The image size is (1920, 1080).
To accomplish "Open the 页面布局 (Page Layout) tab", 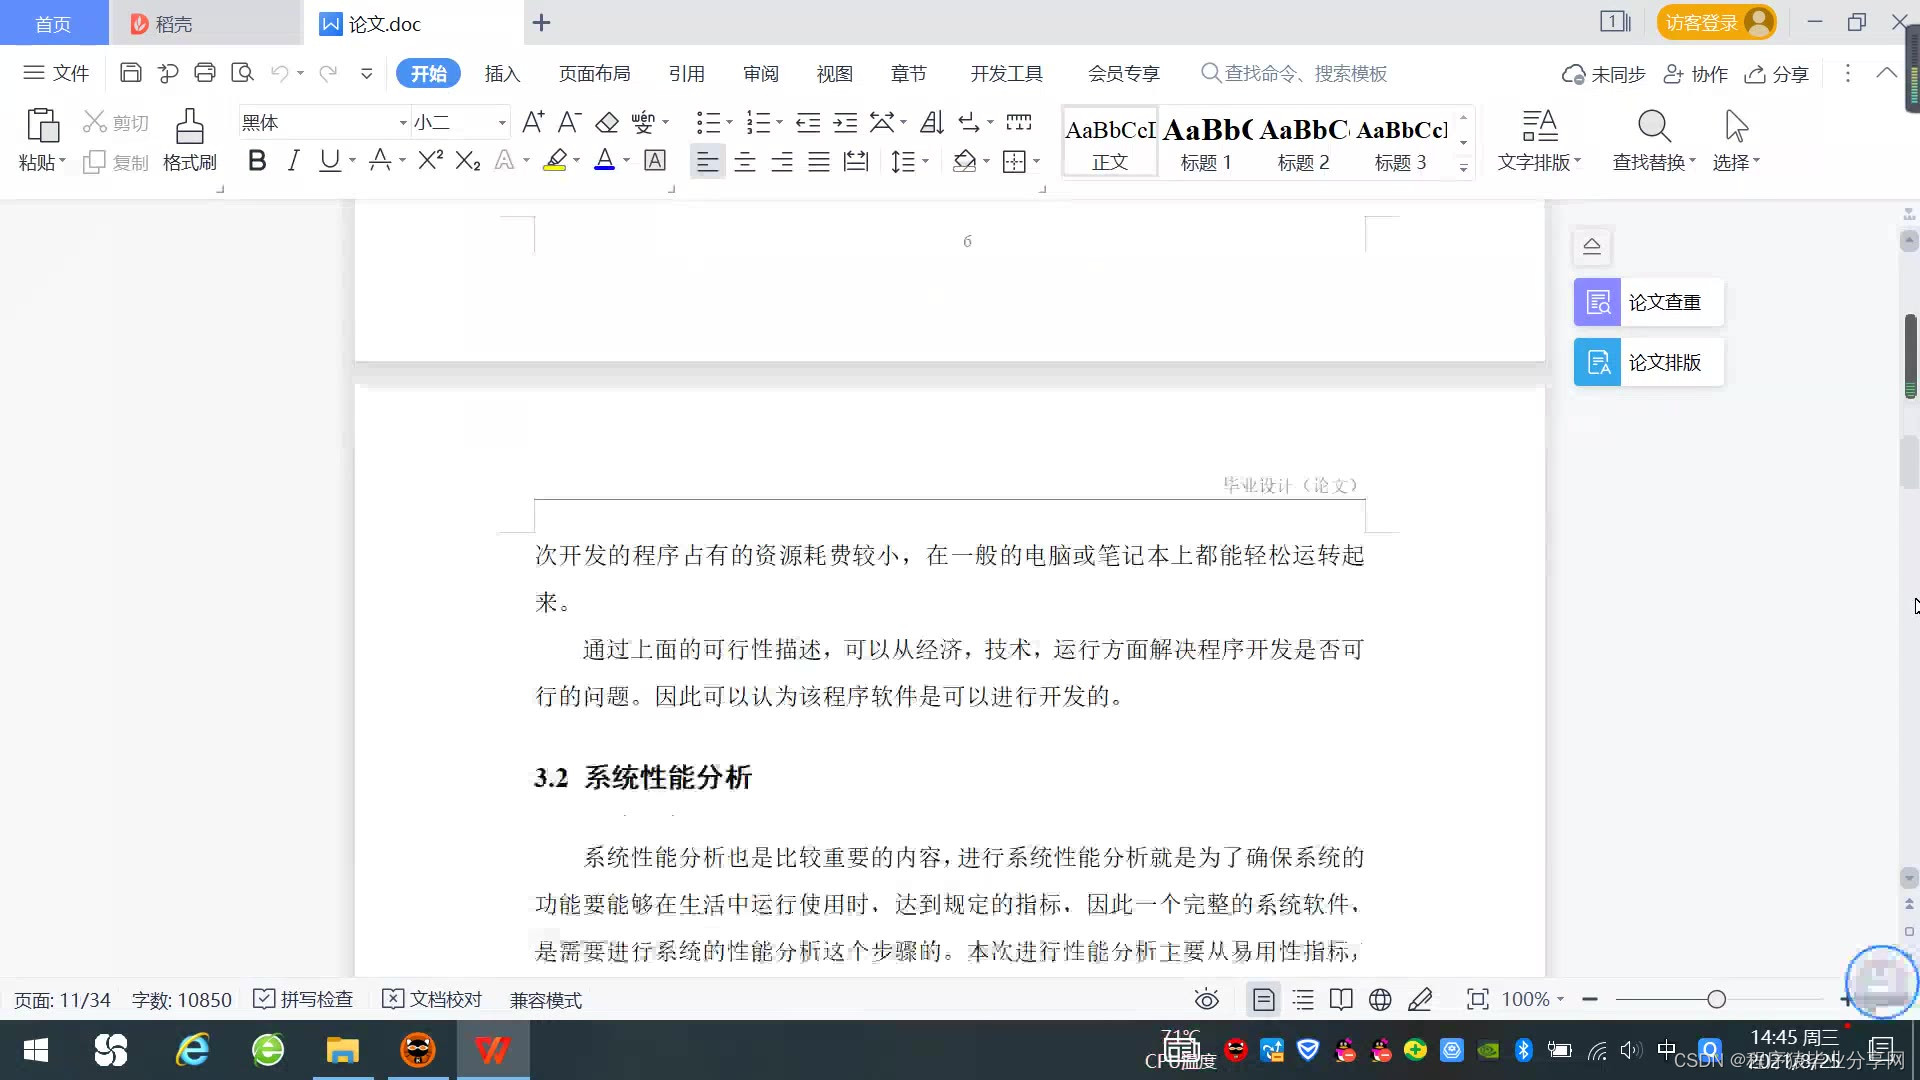I will click(x=594, y=73).
